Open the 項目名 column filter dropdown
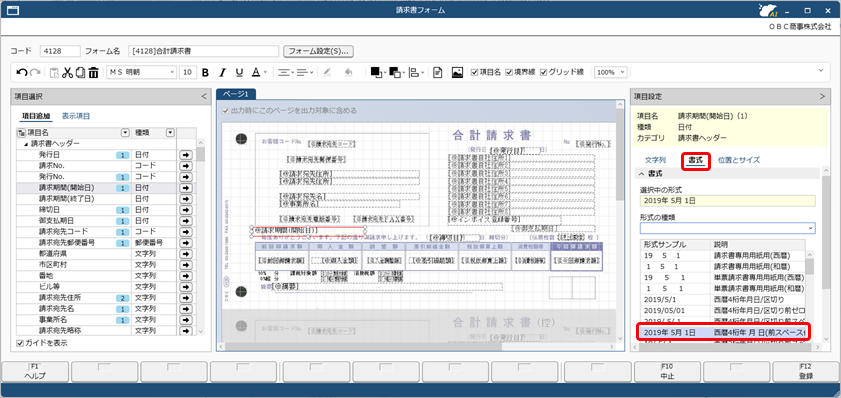 tap(125, 132)
